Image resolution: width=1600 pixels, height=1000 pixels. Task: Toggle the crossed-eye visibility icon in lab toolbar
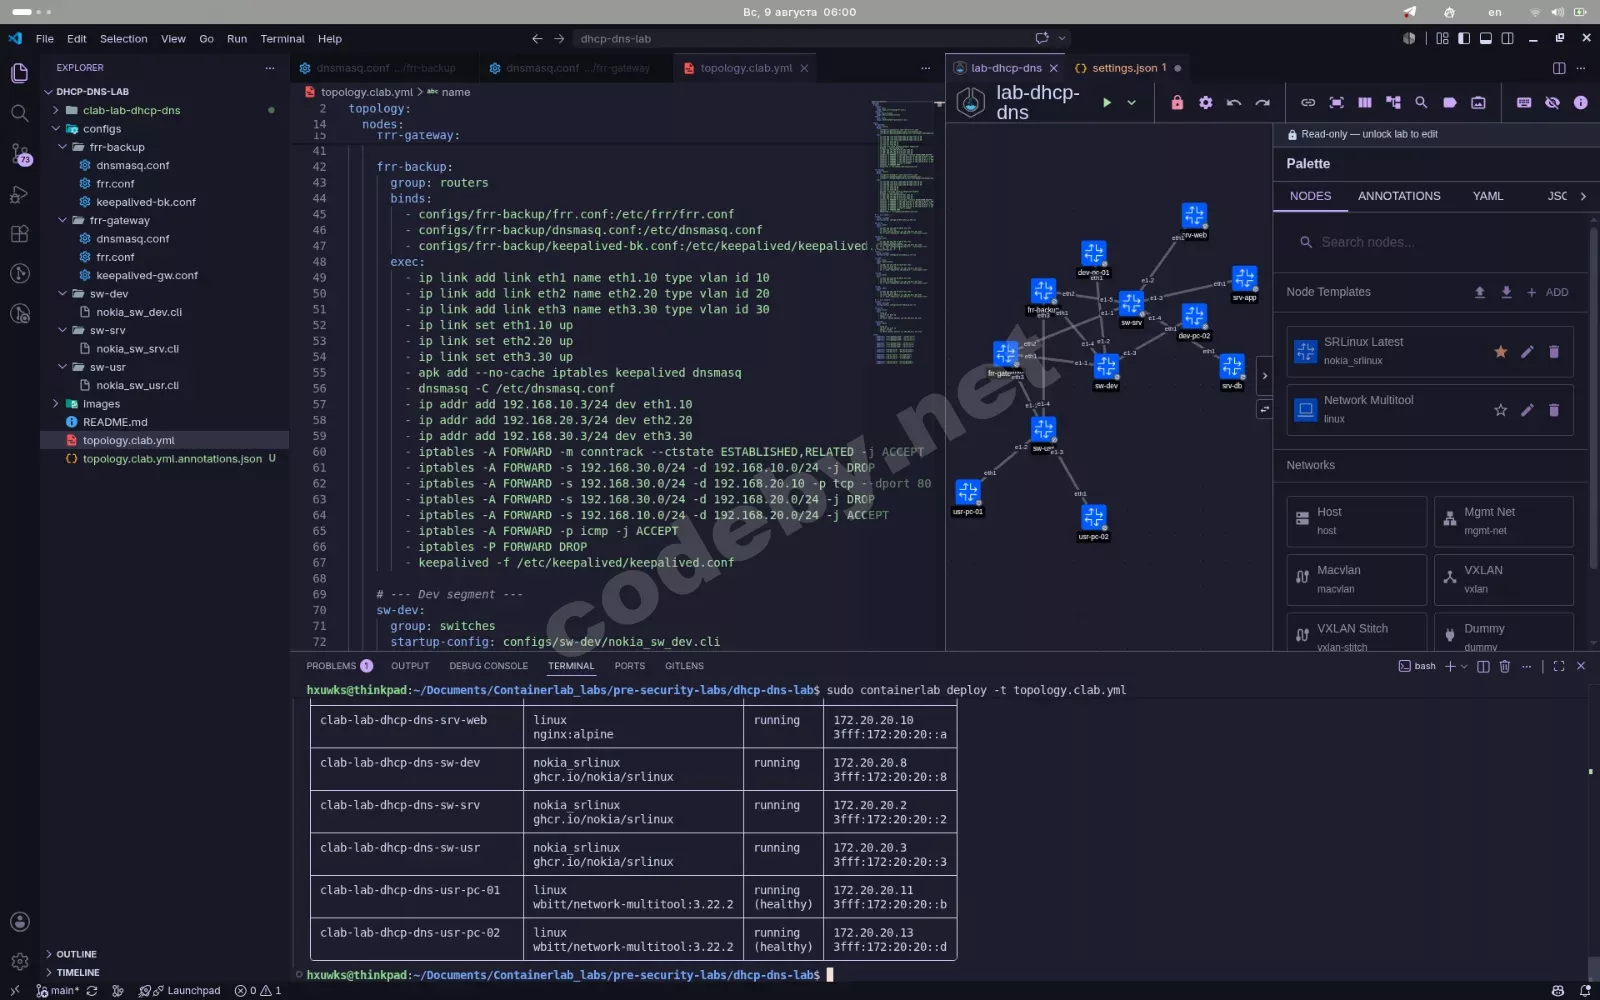pos(1552,102)
